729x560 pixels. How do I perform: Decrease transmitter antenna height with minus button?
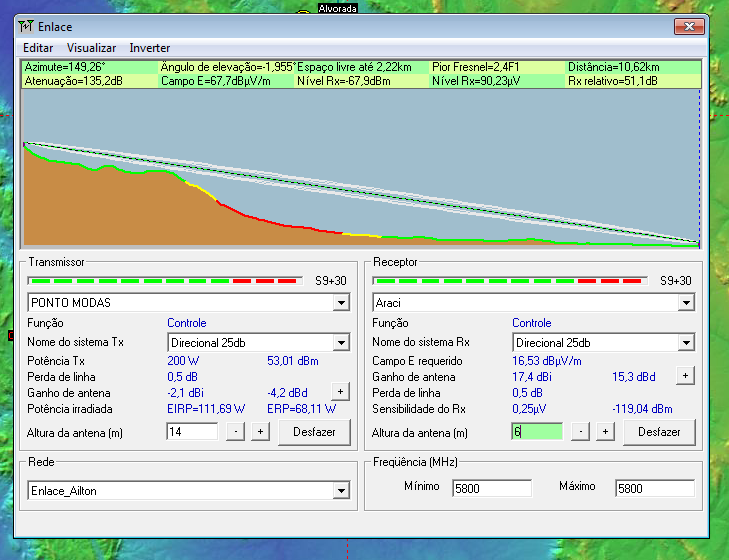coord(235,432)
